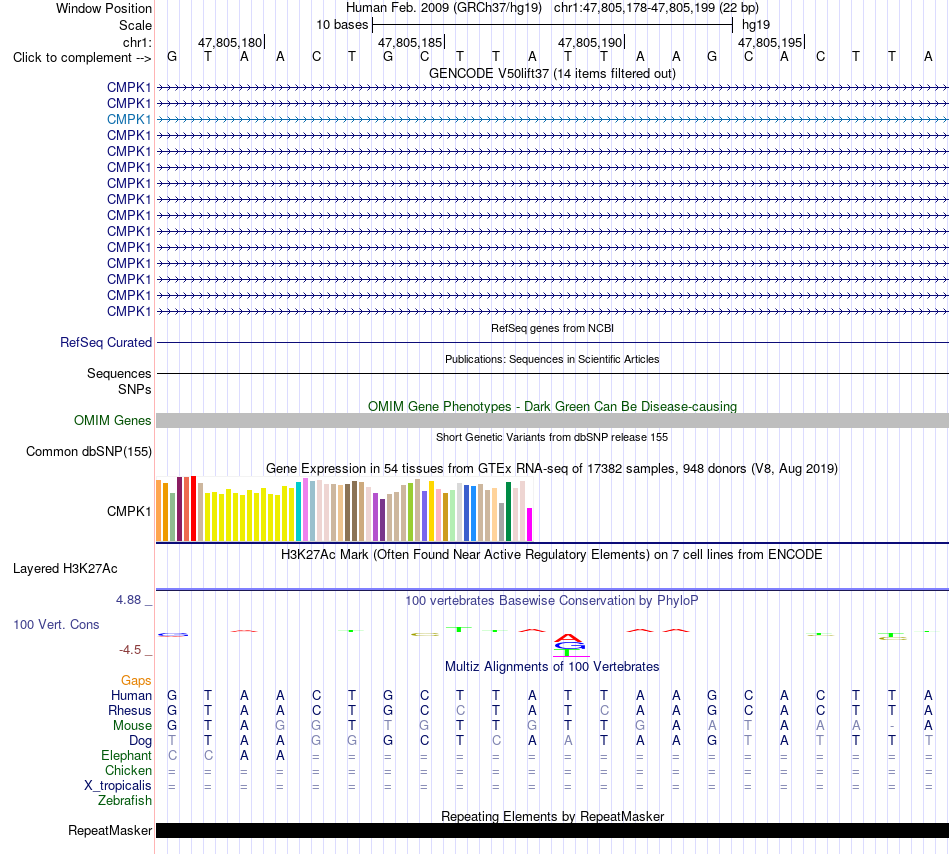Screen dimensions: 950x854
Task: Click the black RepeatMasker item bar
Action: [x=553, y=830]
